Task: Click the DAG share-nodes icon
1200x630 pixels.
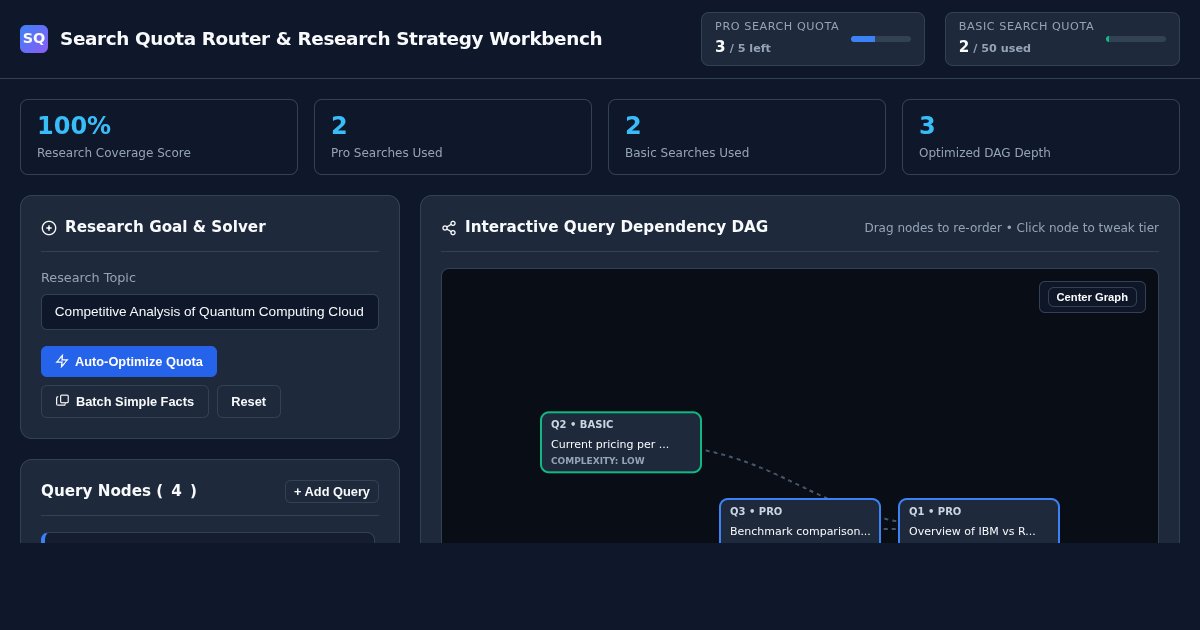Action: 449,228
